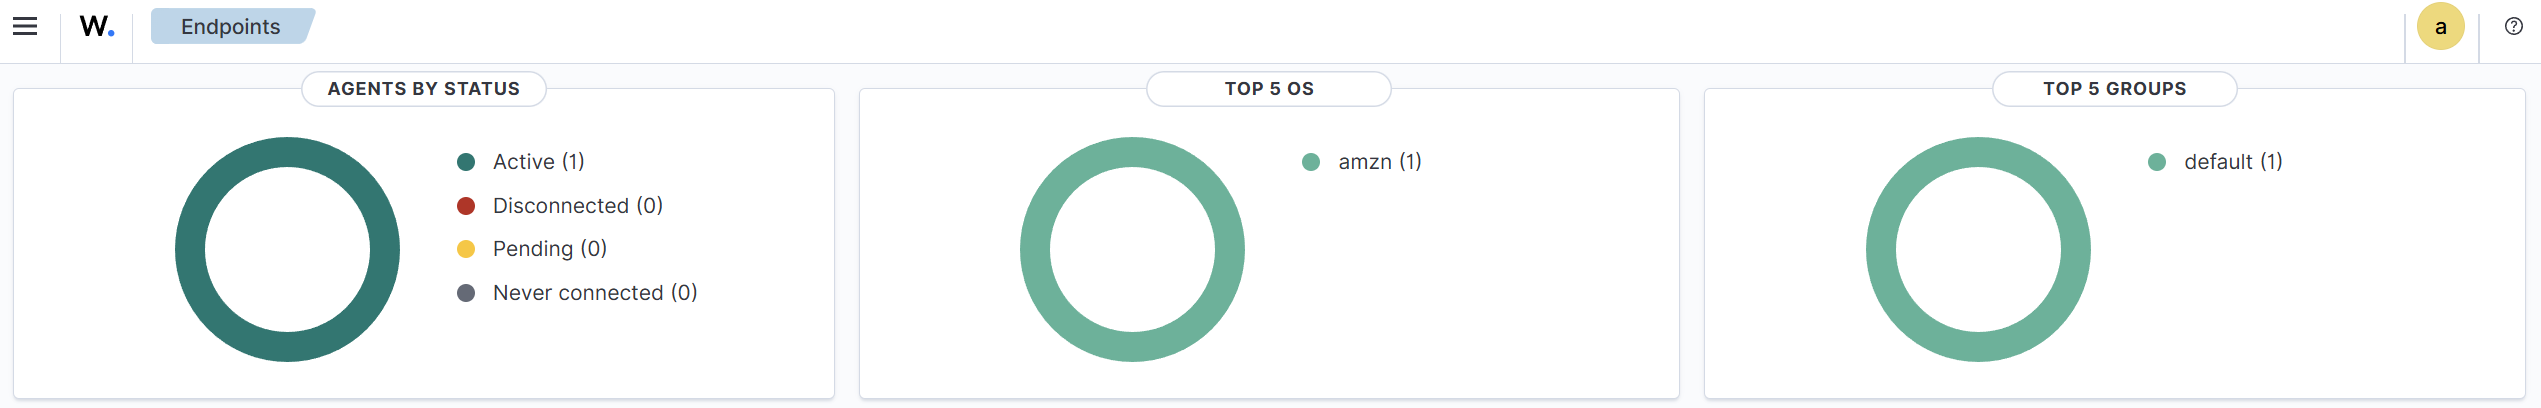
Task: Click the Wazuh W. logo
Action: coord(97,27)
